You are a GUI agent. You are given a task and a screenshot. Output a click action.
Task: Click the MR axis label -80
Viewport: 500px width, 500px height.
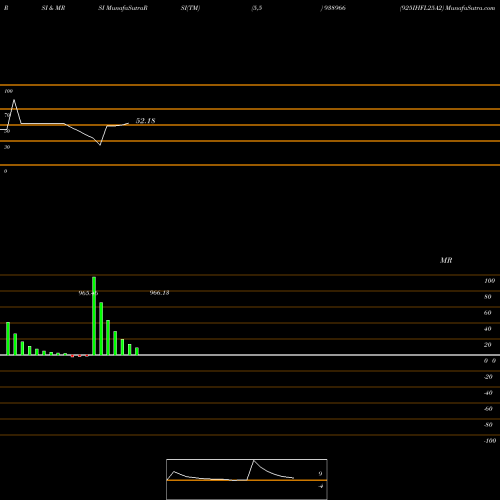(488, 425)
